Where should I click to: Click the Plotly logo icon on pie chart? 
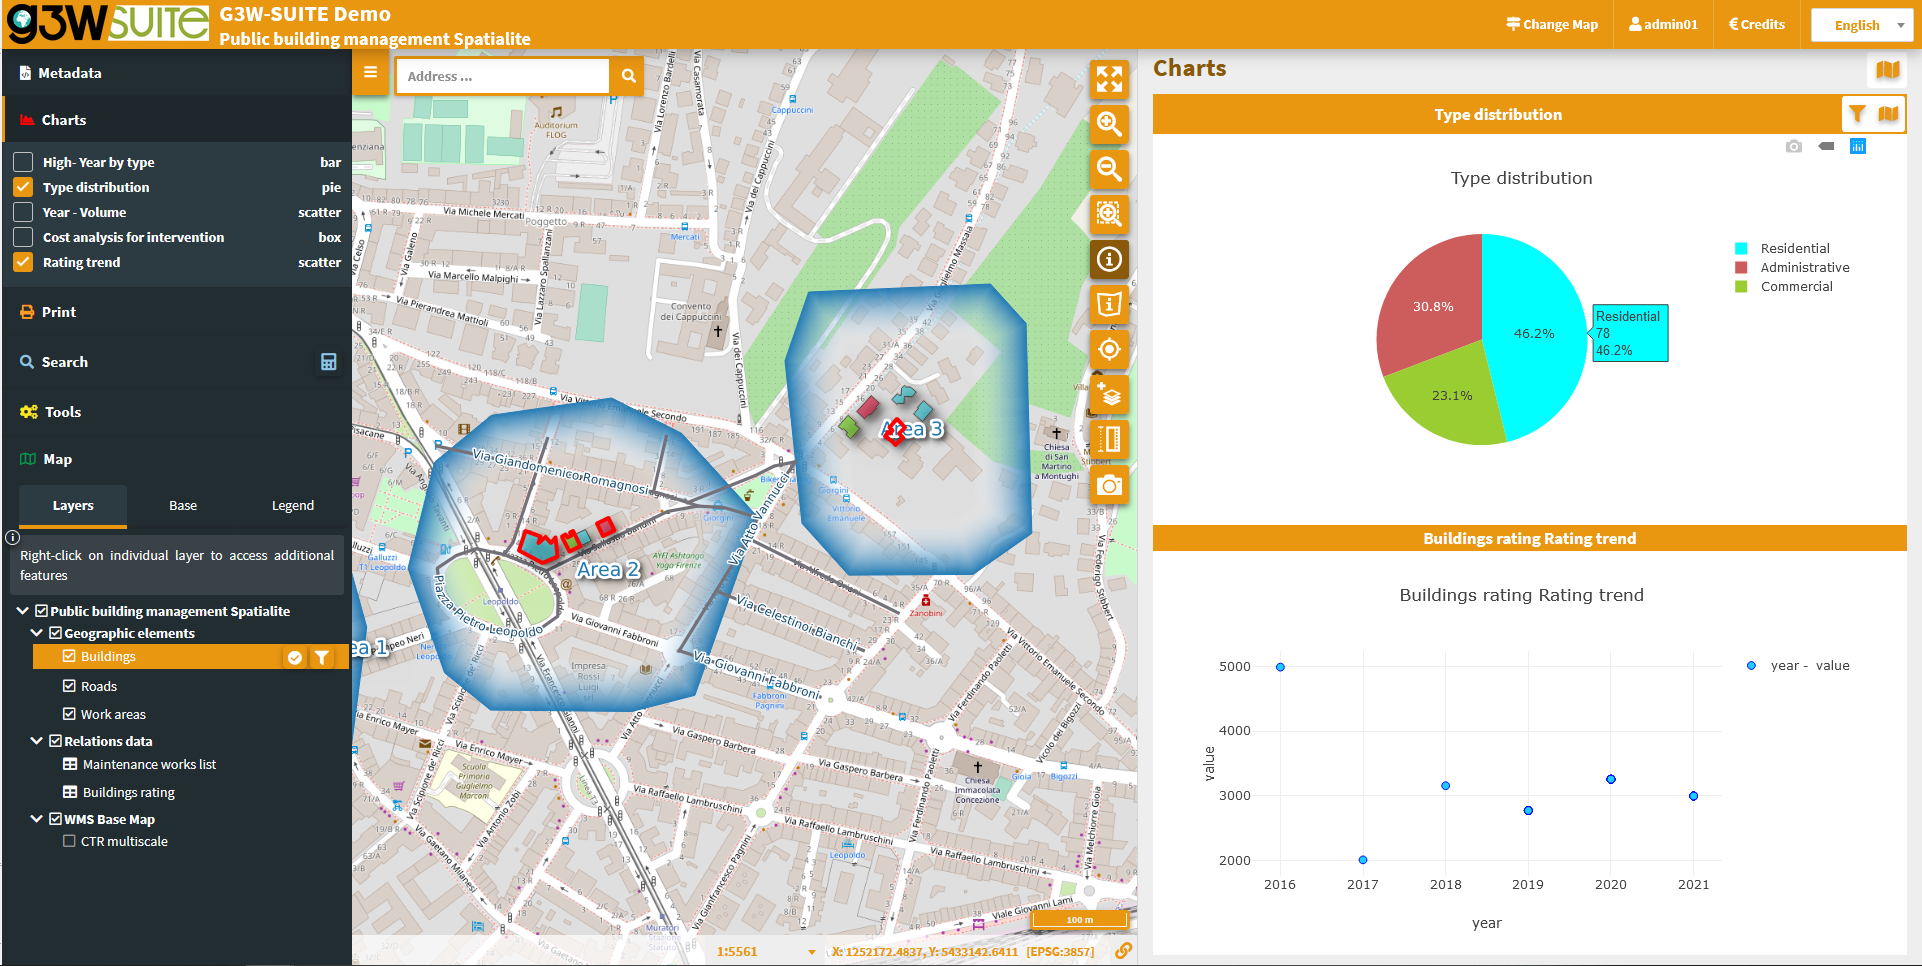(1858, 147)
